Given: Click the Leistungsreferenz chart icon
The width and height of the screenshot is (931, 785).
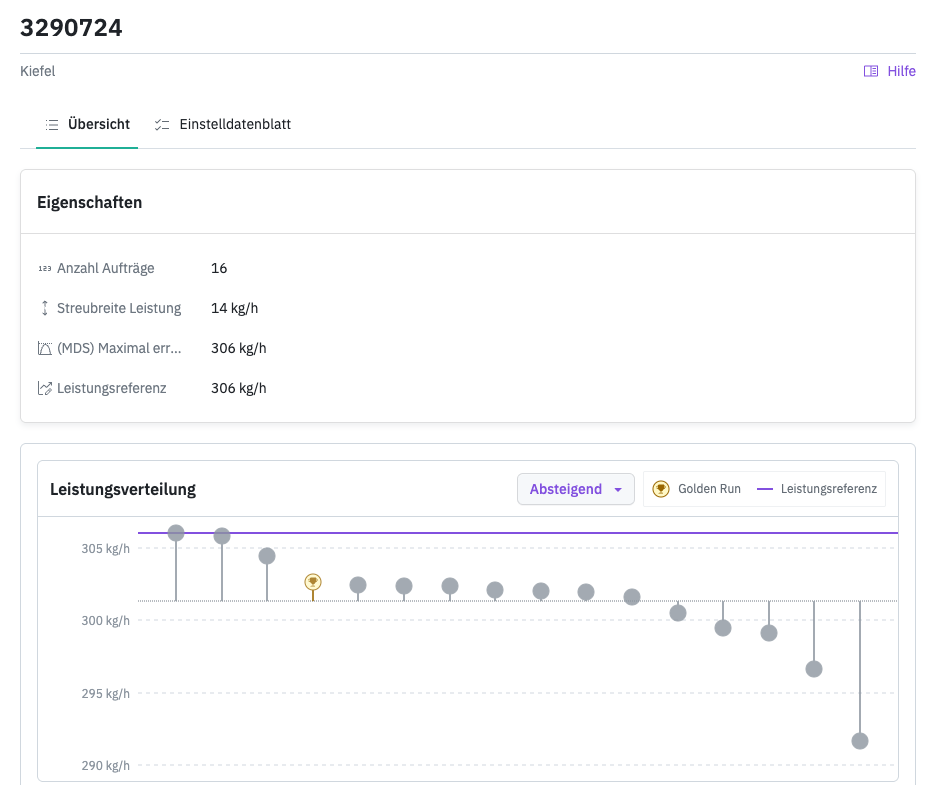Looking at the screenshot, I should click(44, 388).
